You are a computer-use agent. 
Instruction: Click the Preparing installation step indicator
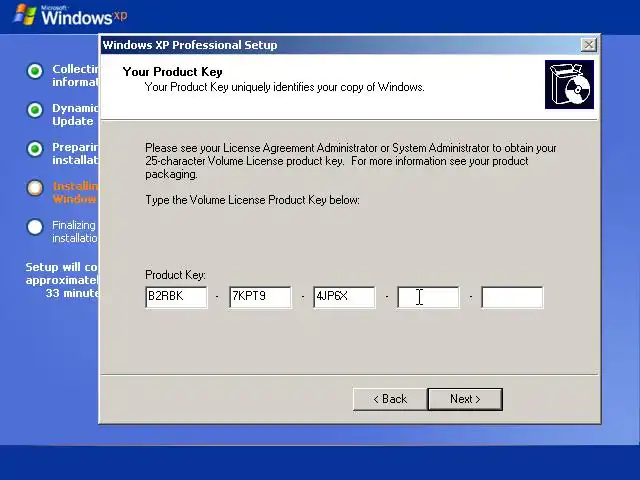pos(35,149)
